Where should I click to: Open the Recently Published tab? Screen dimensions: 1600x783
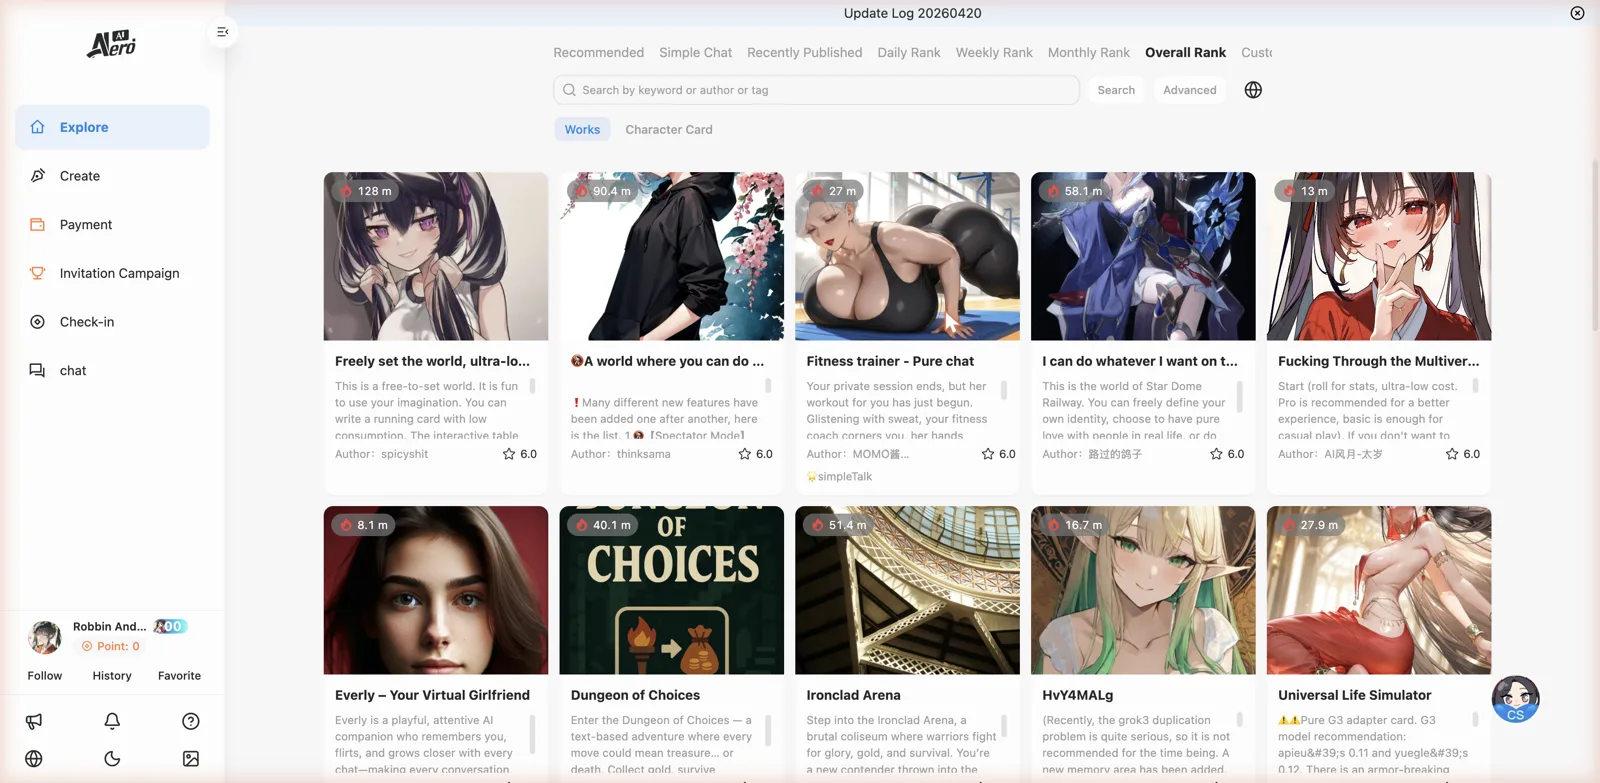tap(804, 52)
